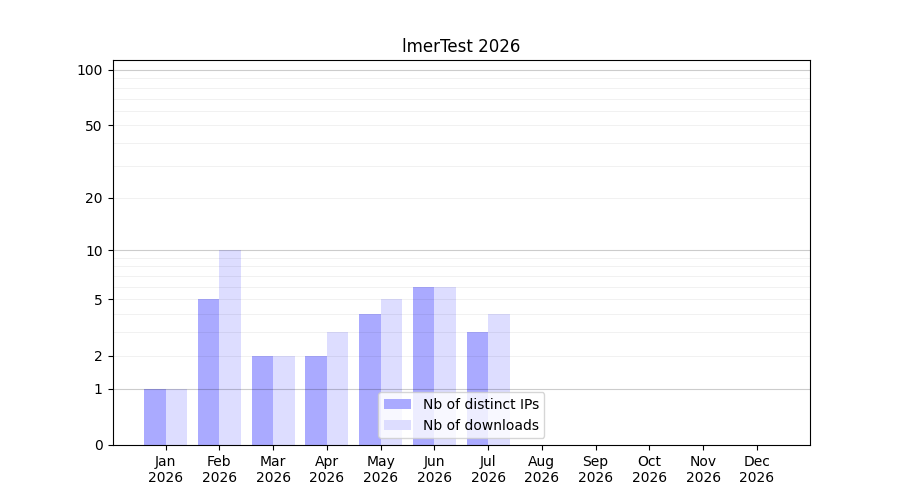This screenshot has width=900, height=500.
Task: Click the y-axis tick label '2'
Action: 98,356
